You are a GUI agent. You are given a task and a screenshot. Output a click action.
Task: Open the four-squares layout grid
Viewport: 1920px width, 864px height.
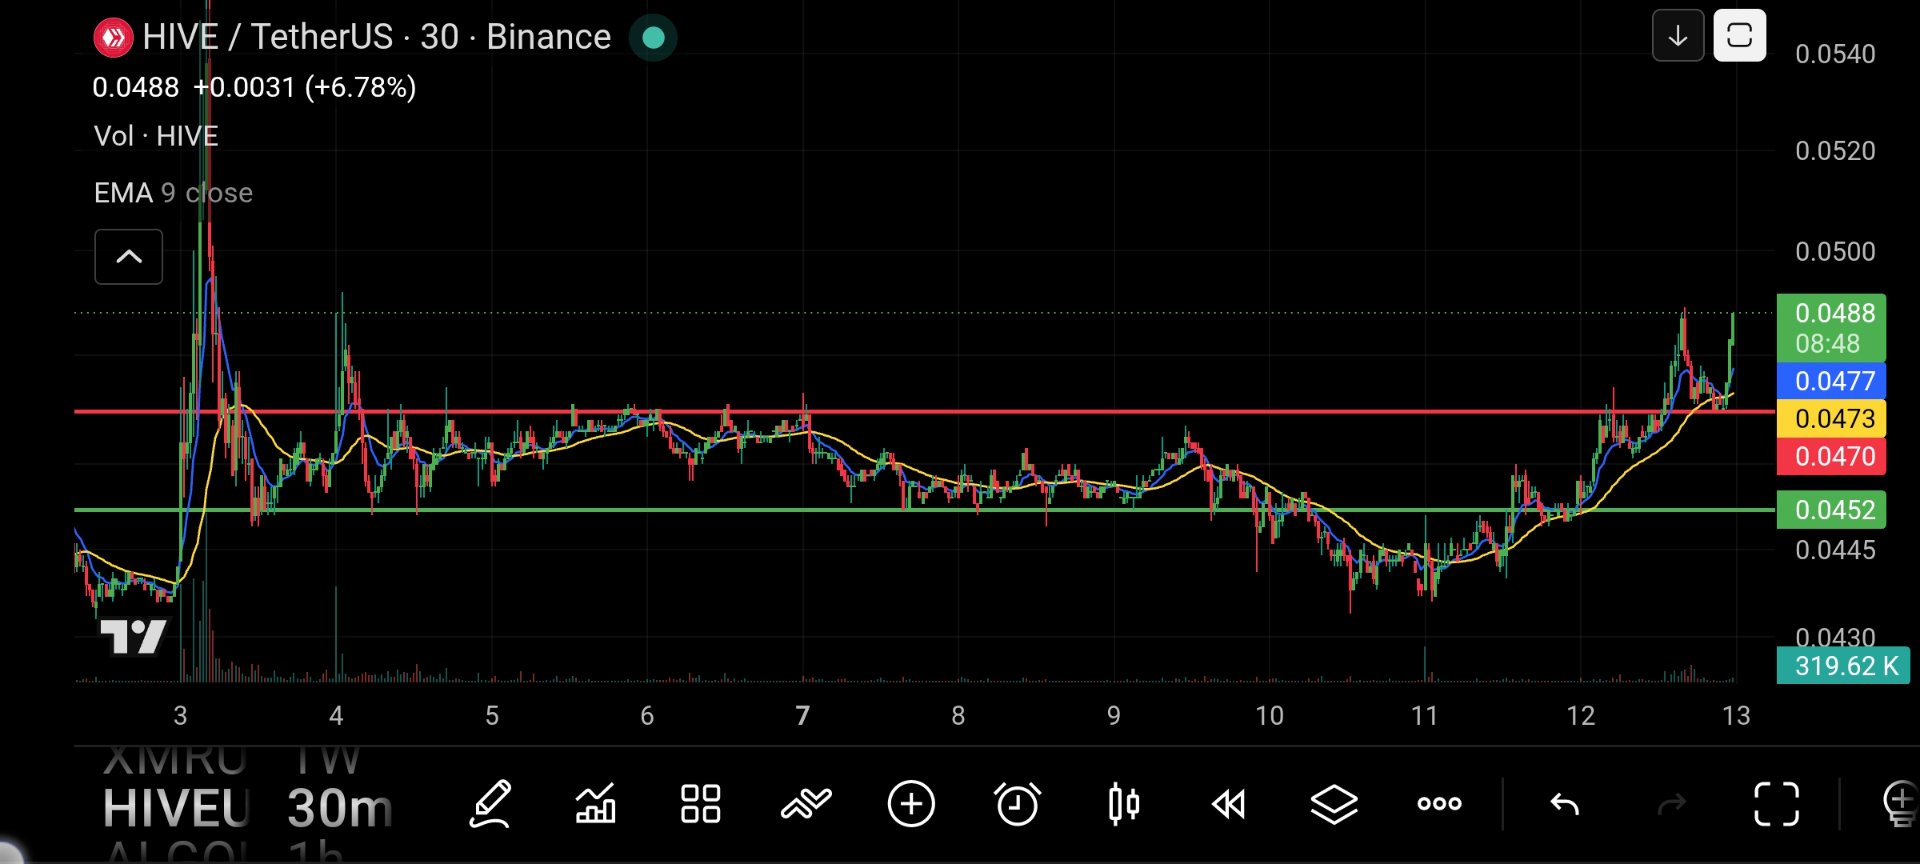coord(700,804)
